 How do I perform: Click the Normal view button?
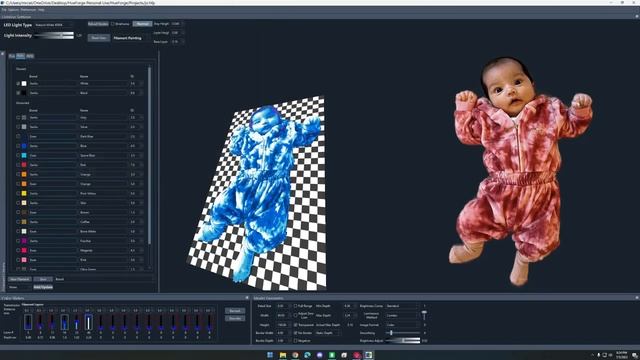142,24
